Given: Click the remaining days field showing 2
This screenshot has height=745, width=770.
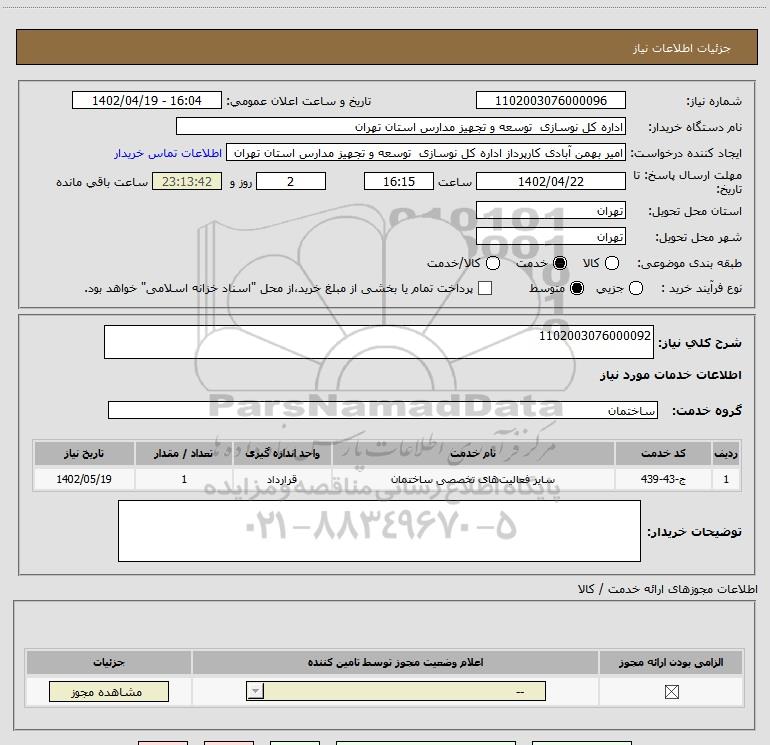Looking at the screenshot, I should tap(291, 181).
